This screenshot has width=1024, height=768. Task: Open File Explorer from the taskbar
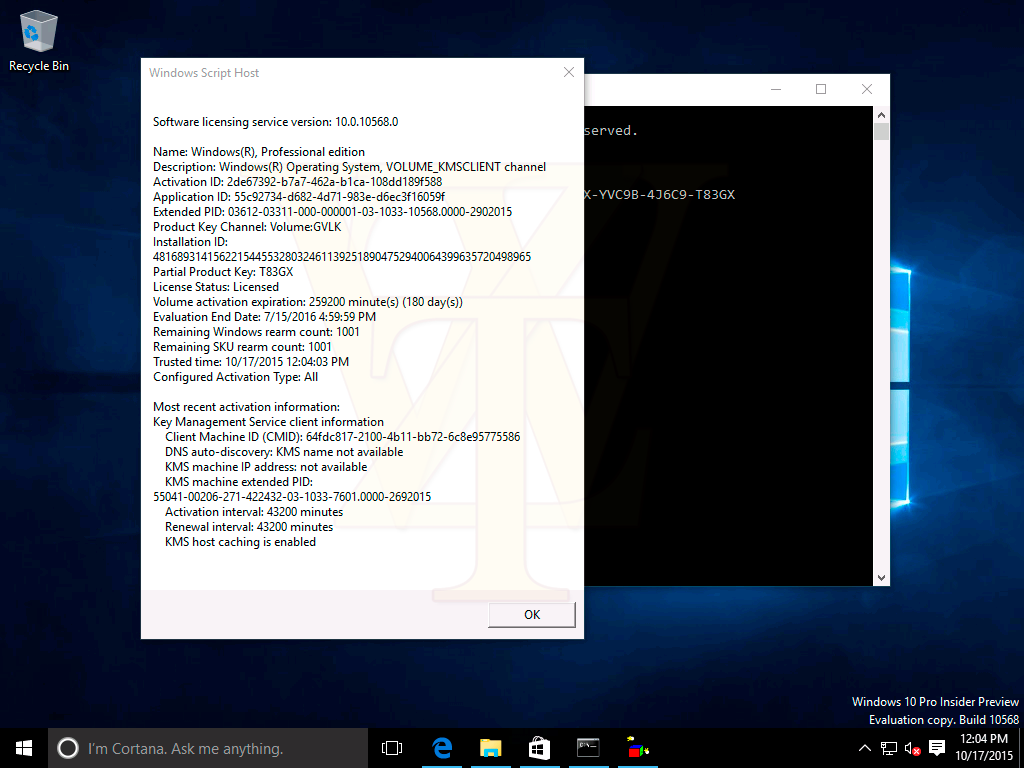tap(490, 748)
